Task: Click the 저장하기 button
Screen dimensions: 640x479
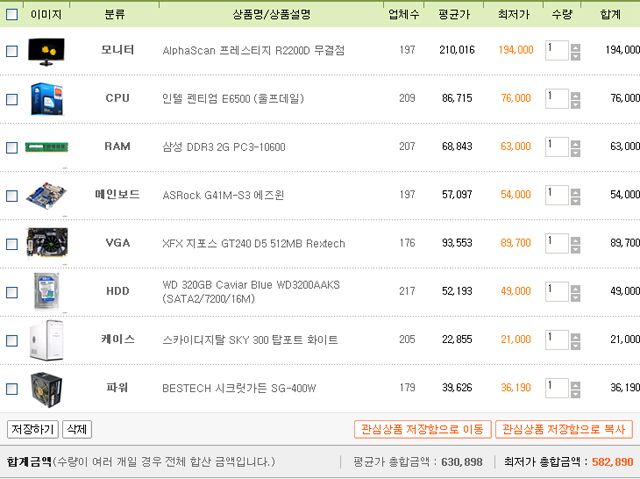Action: pyautogui.click(x=33, y=429)
